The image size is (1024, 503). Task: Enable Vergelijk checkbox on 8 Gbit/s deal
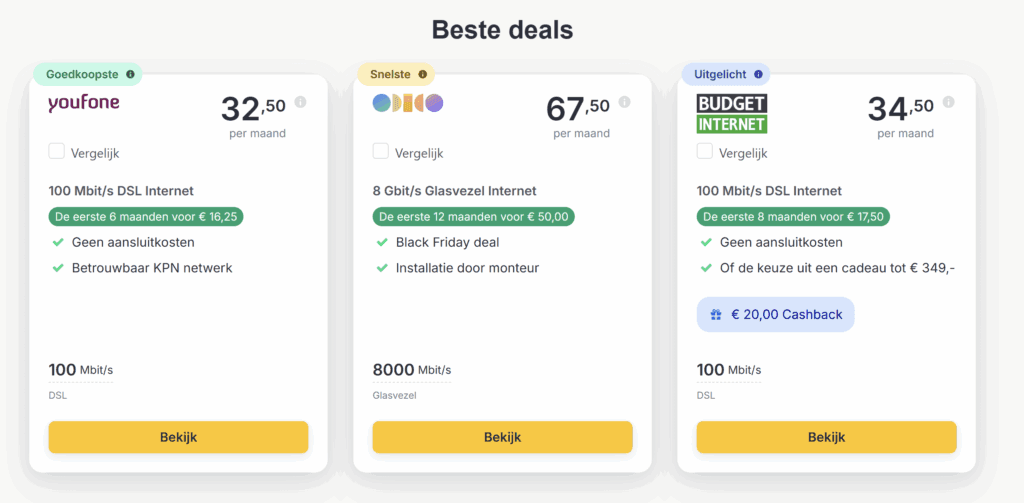tap(381, 152)
